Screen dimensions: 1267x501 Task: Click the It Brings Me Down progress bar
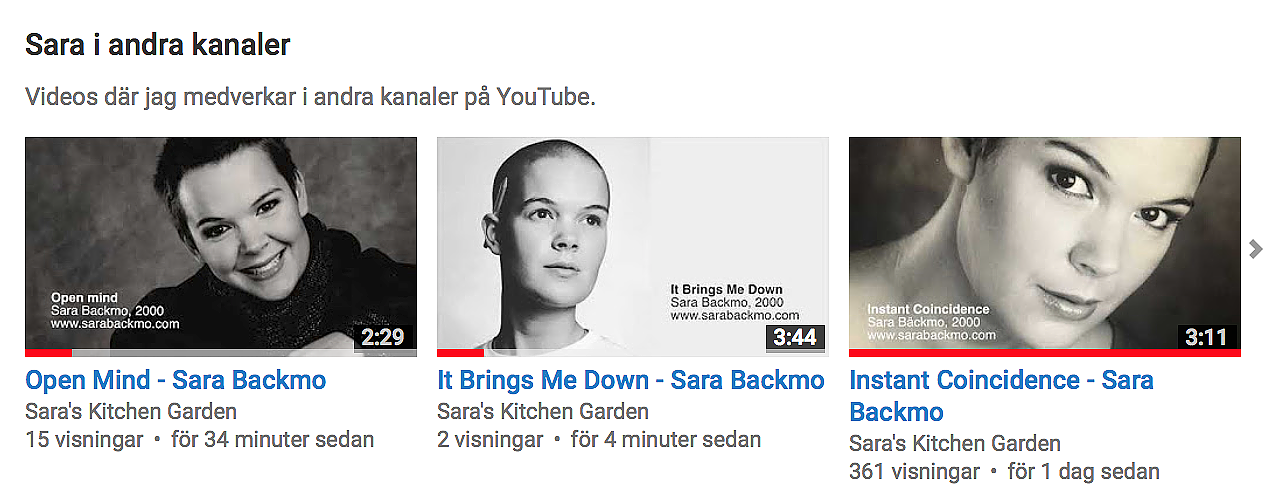(460, 353)
